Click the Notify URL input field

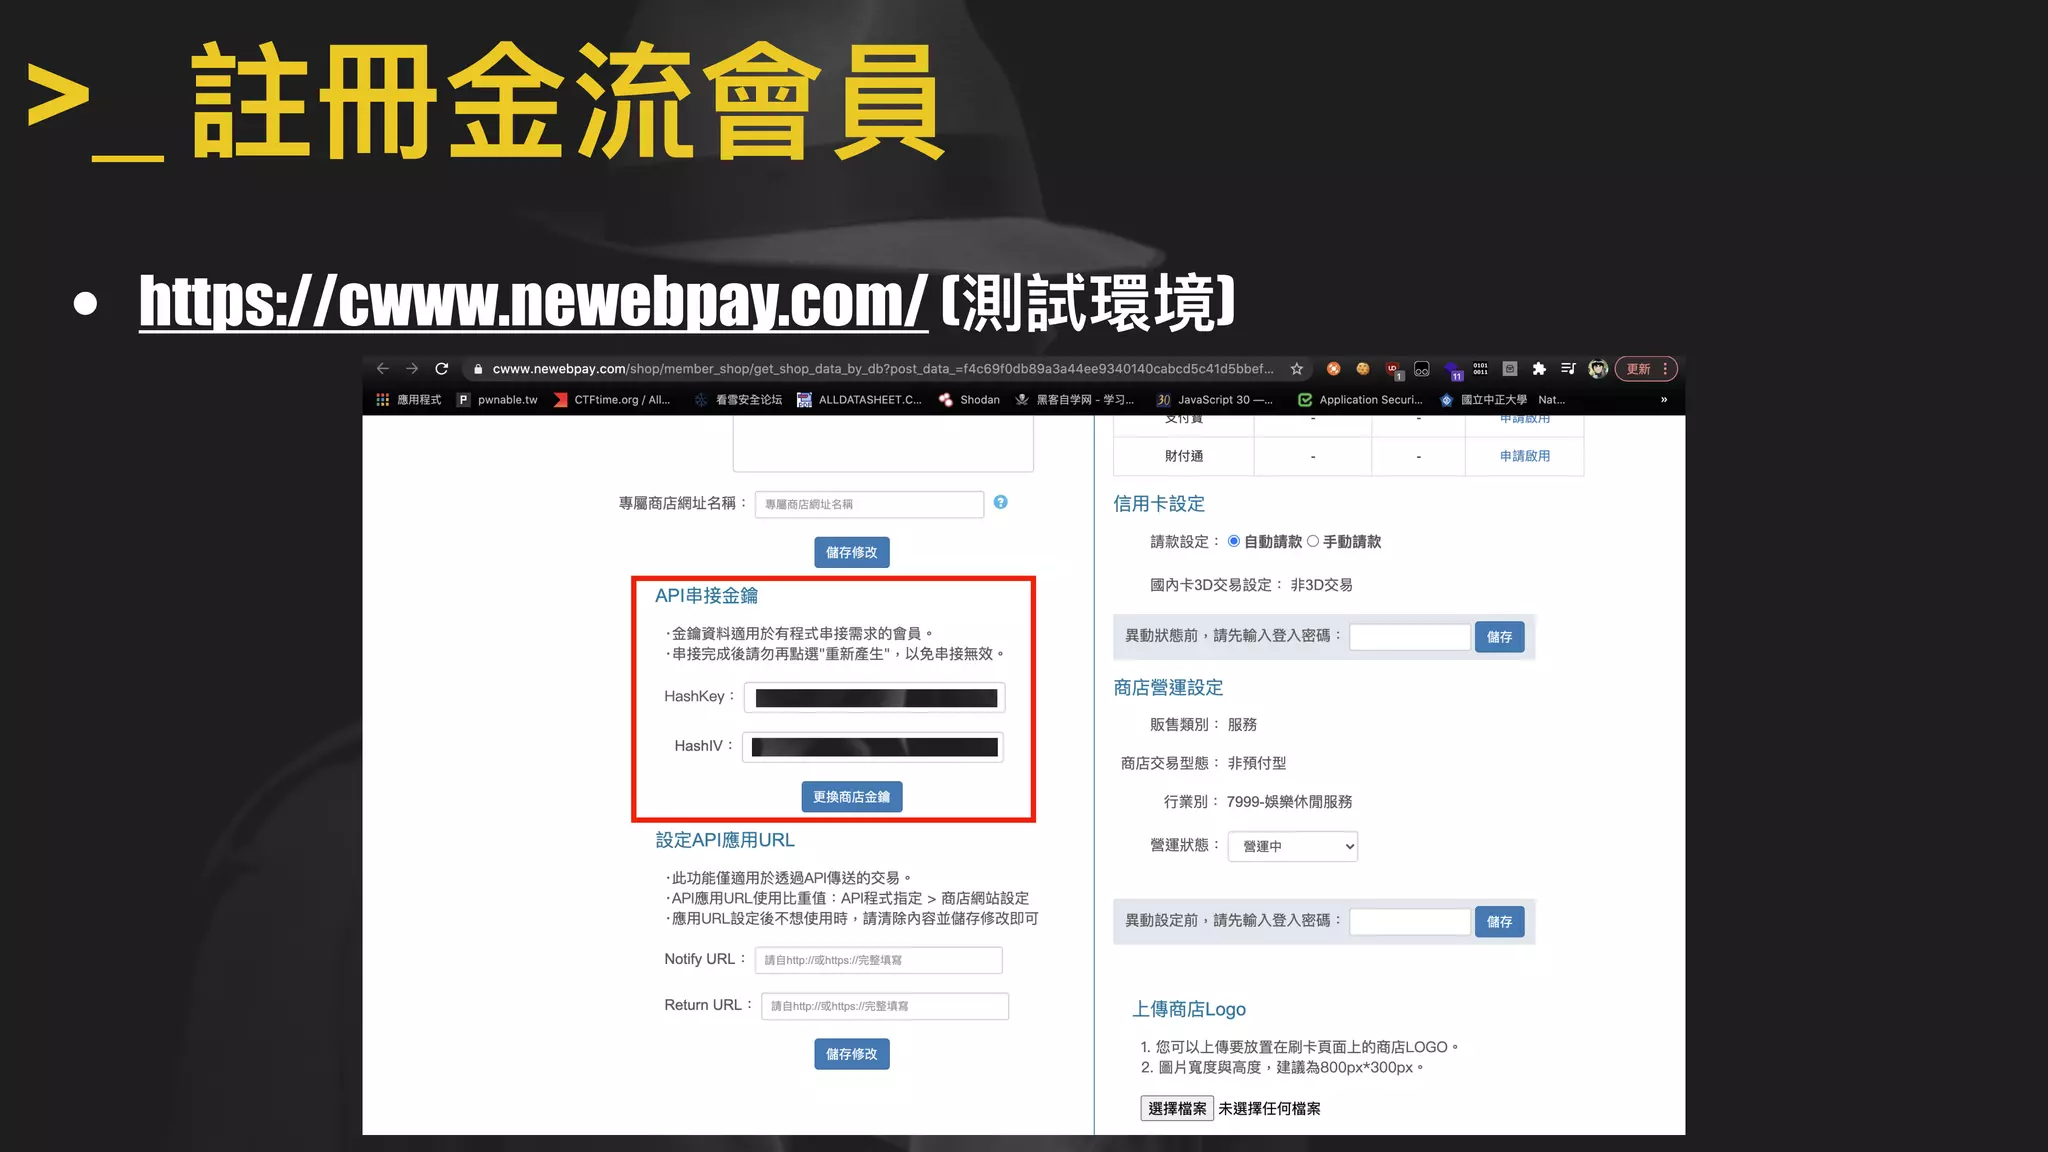click(x=879, y=960)
